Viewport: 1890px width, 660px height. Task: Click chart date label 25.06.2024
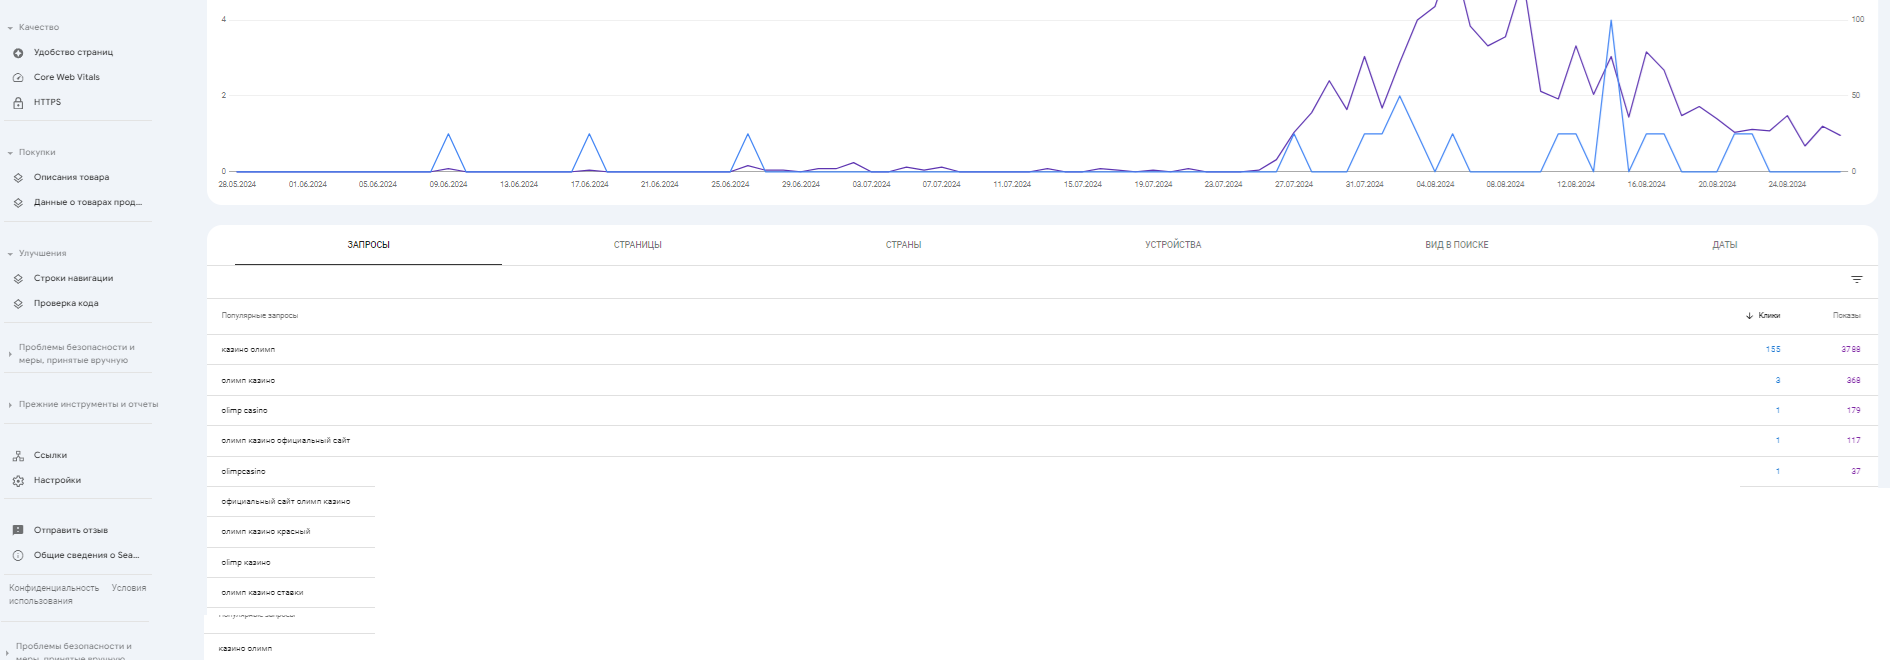(730, 185)
